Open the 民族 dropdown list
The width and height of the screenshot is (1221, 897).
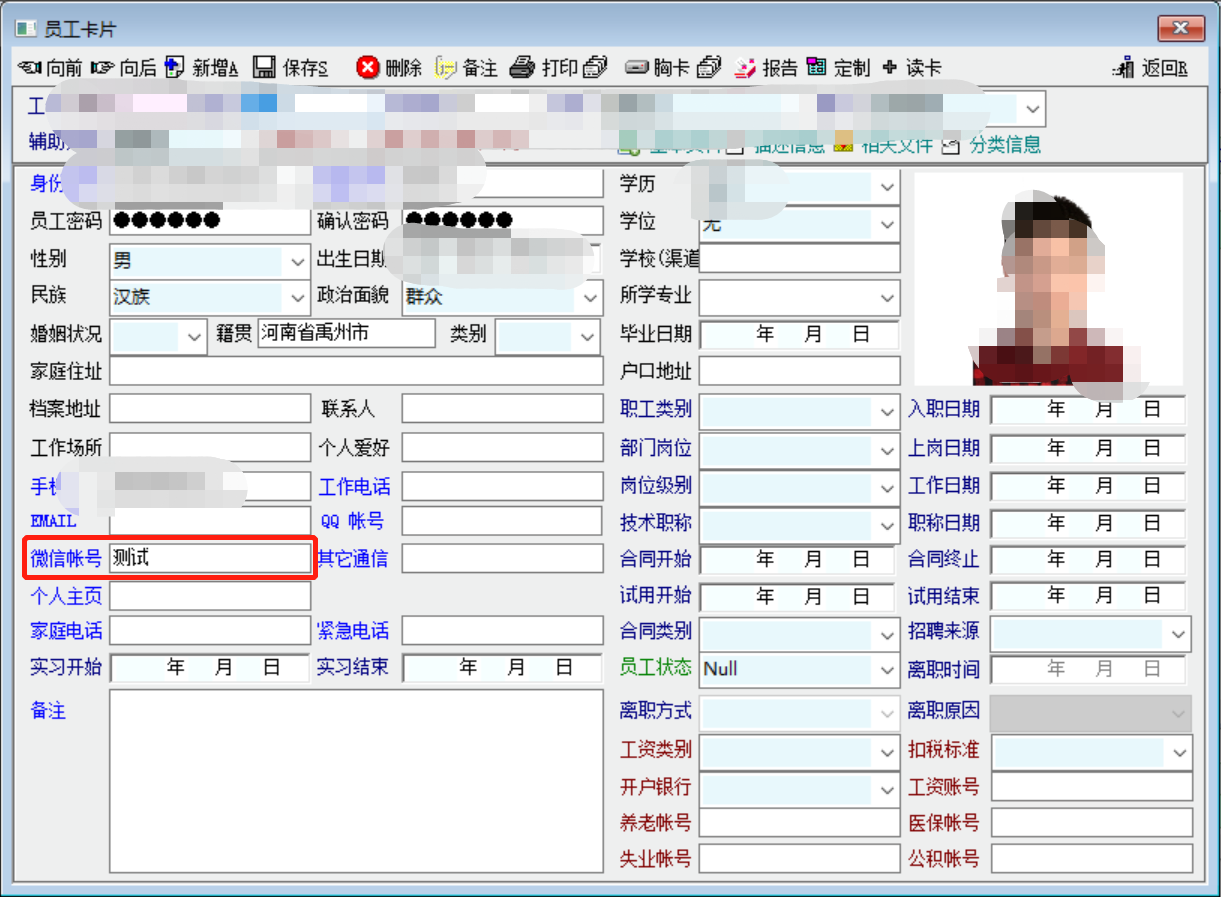(297, 298)
